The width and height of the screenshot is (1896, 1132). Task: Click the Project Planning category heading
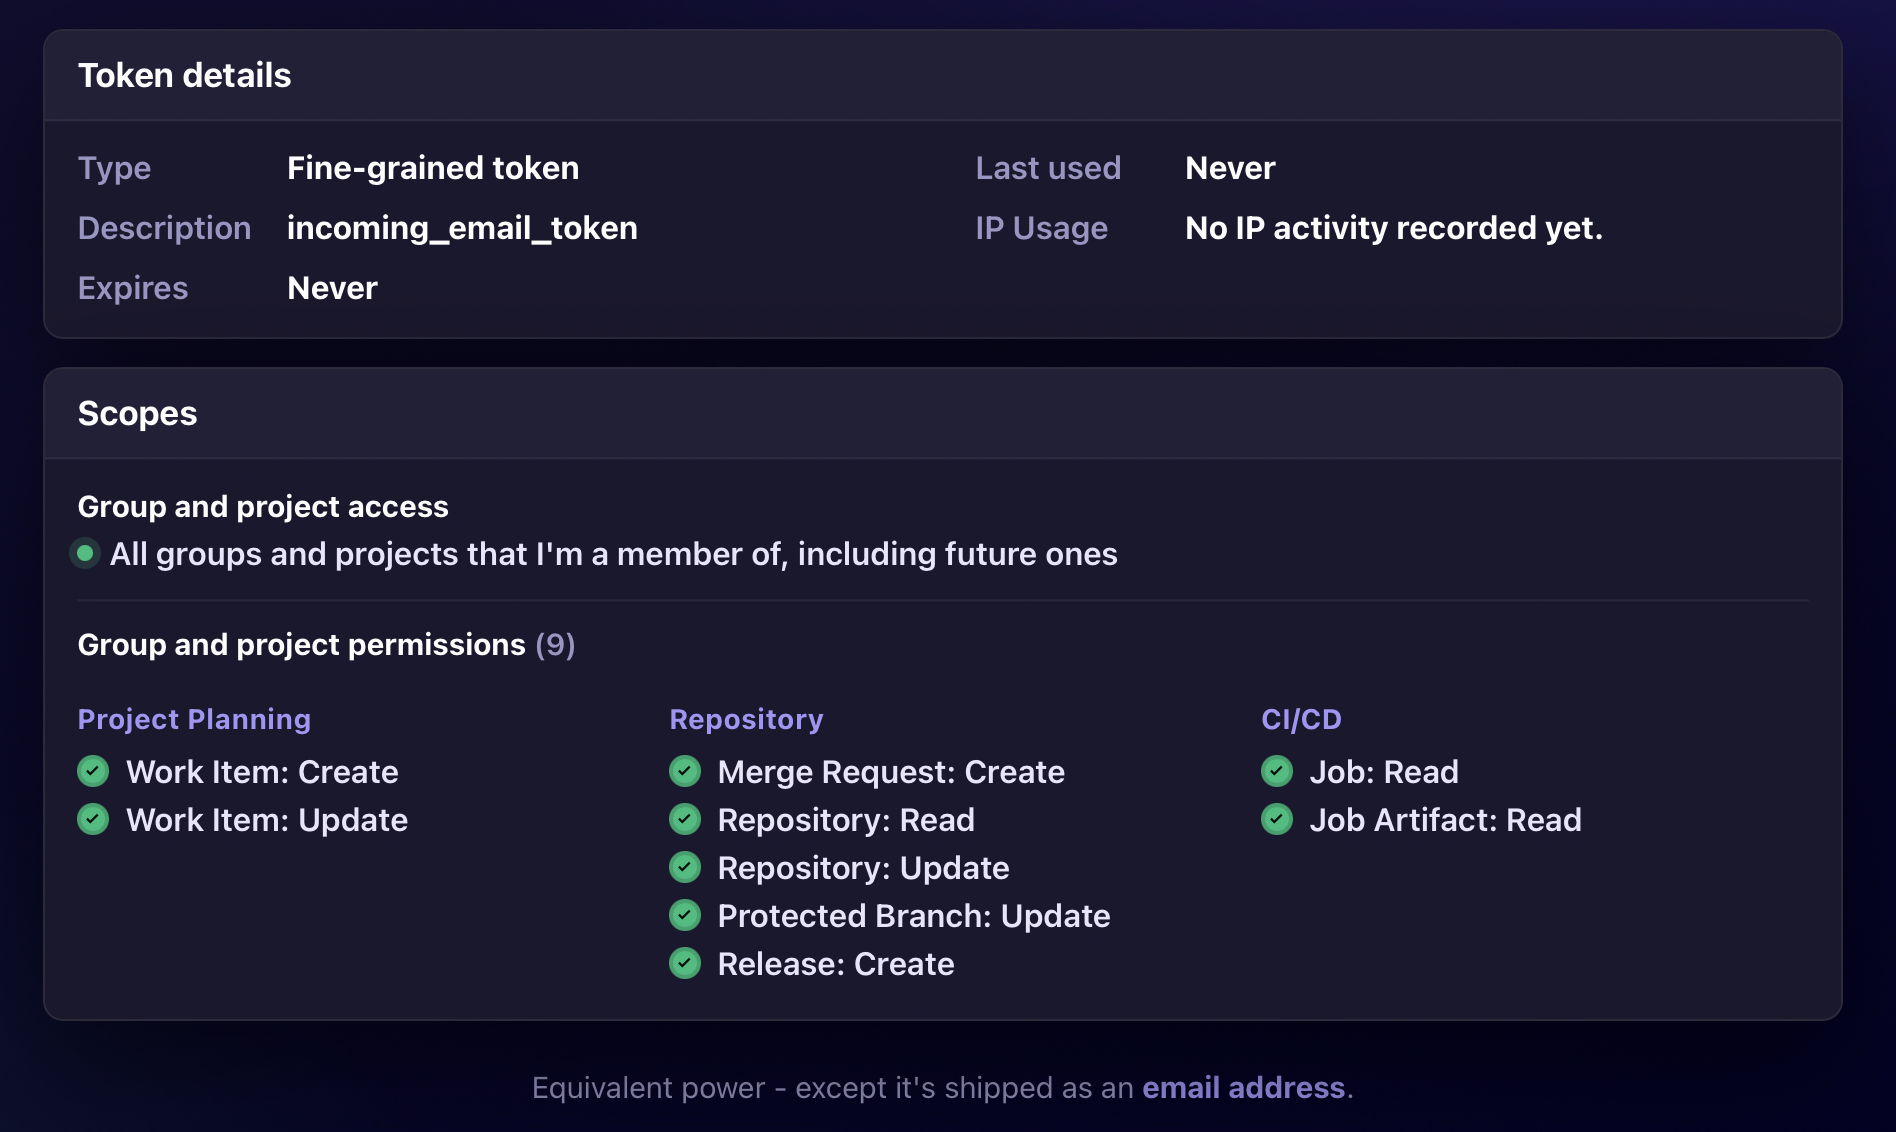click(x=194, y=719)
